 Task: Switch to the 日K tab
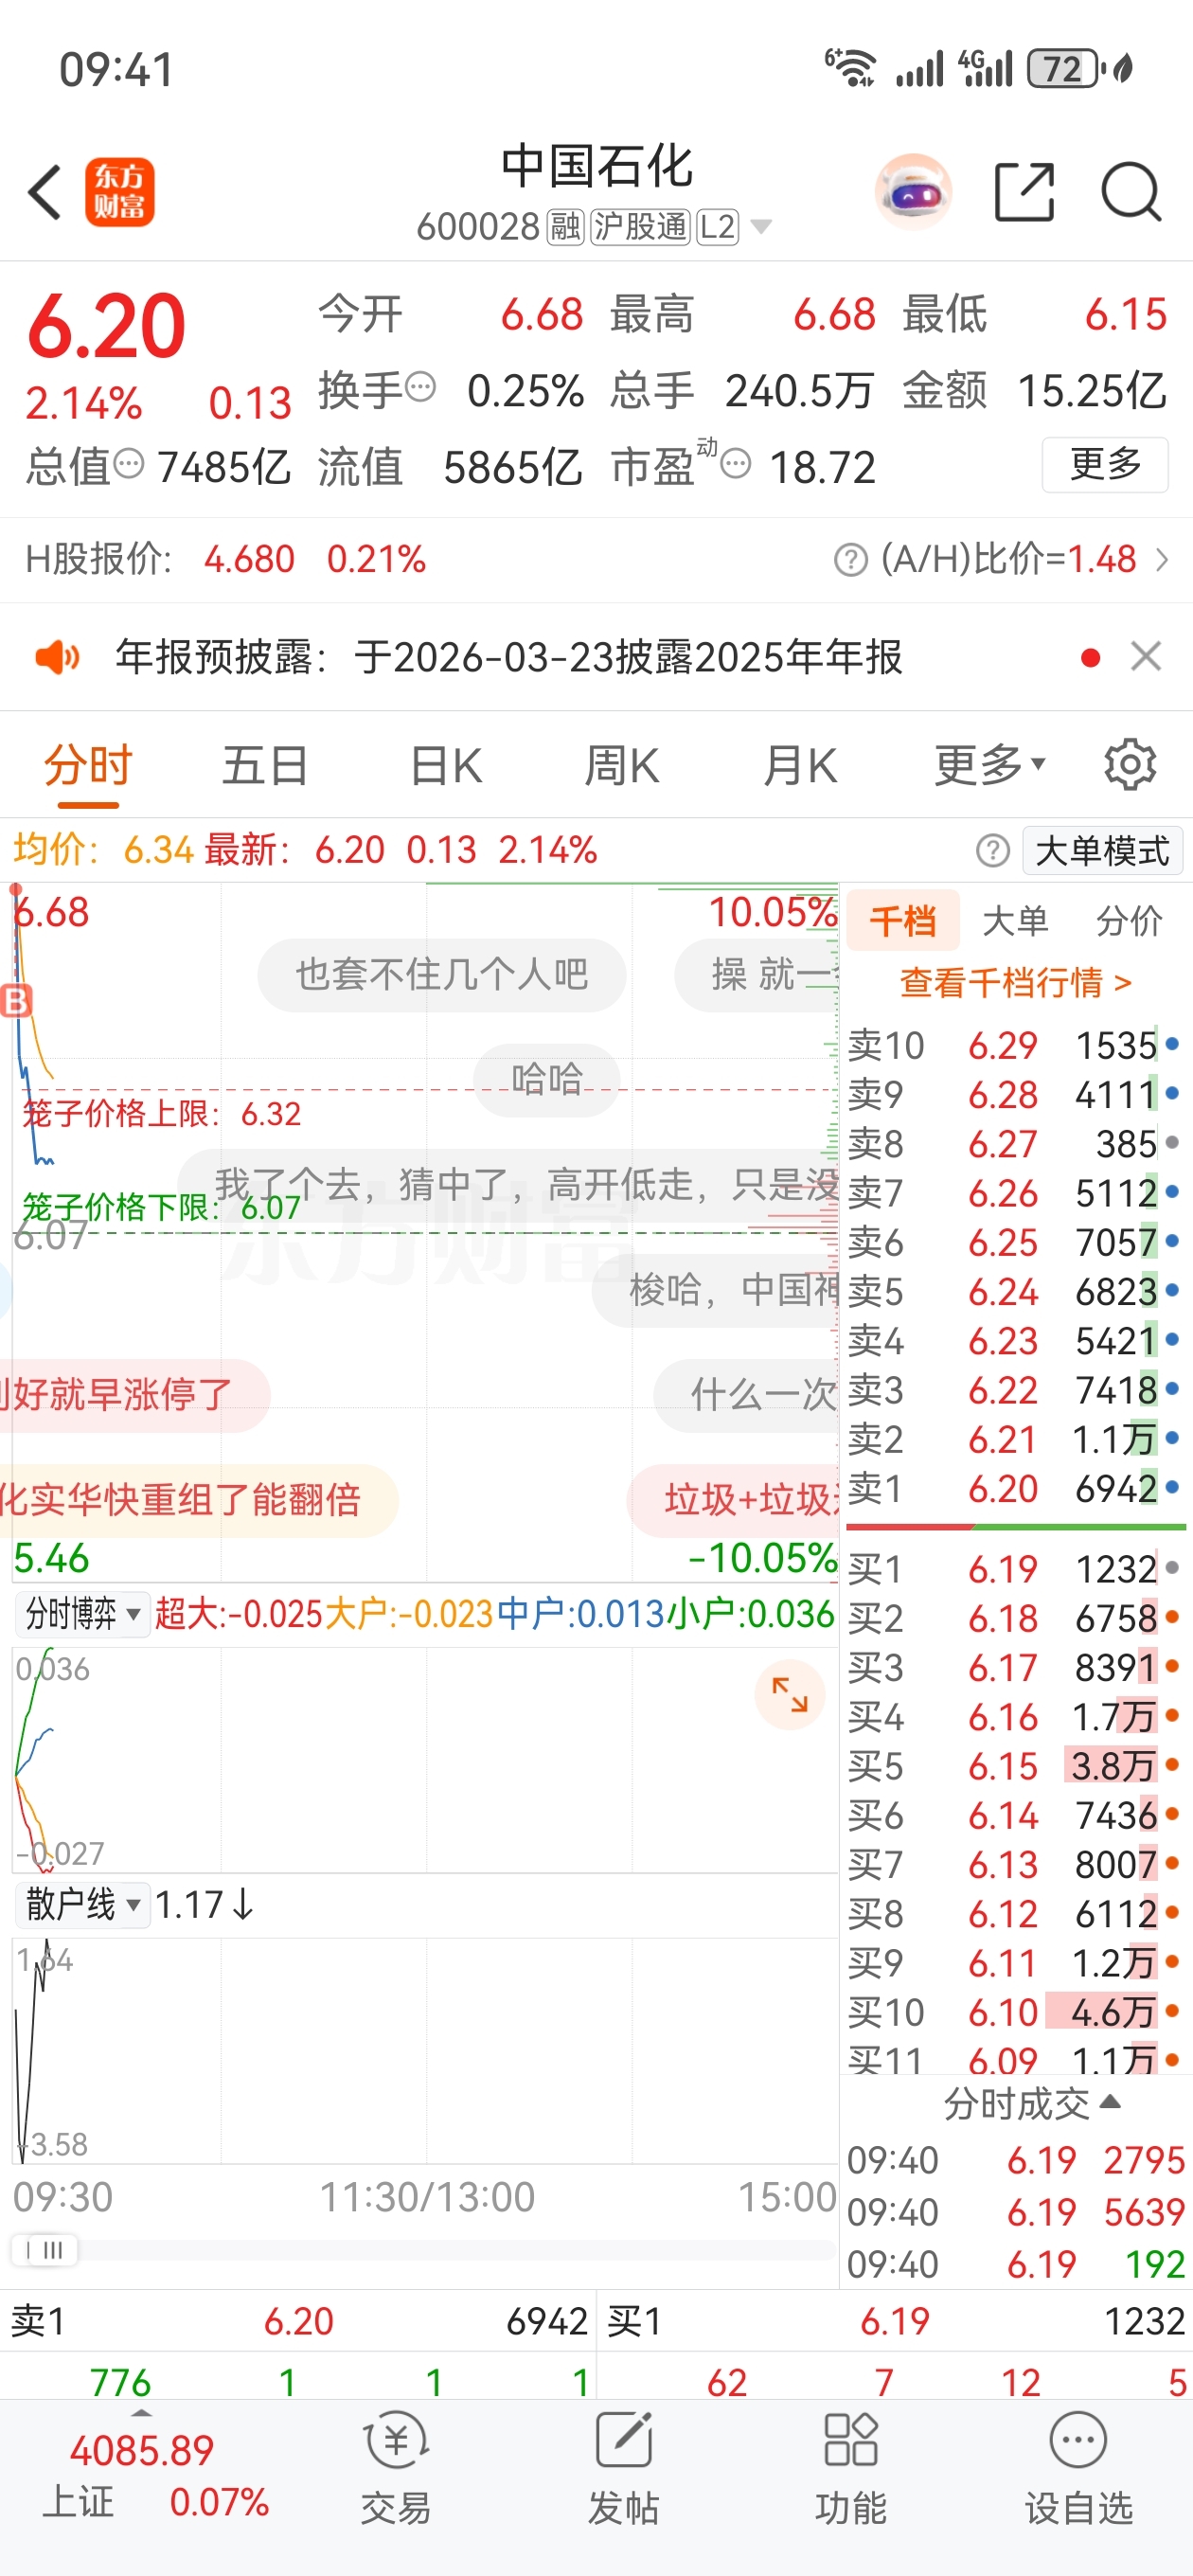click(x=446, y=766)
